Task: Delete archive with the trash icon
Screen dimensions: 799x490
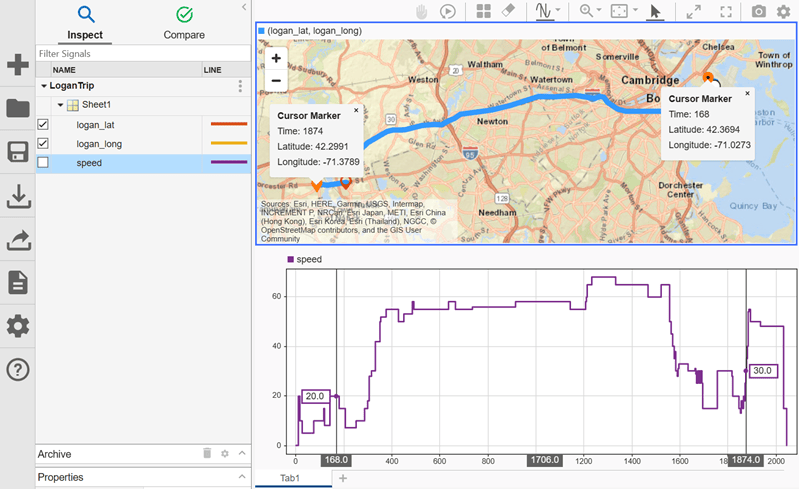Action: click(207, 453)
